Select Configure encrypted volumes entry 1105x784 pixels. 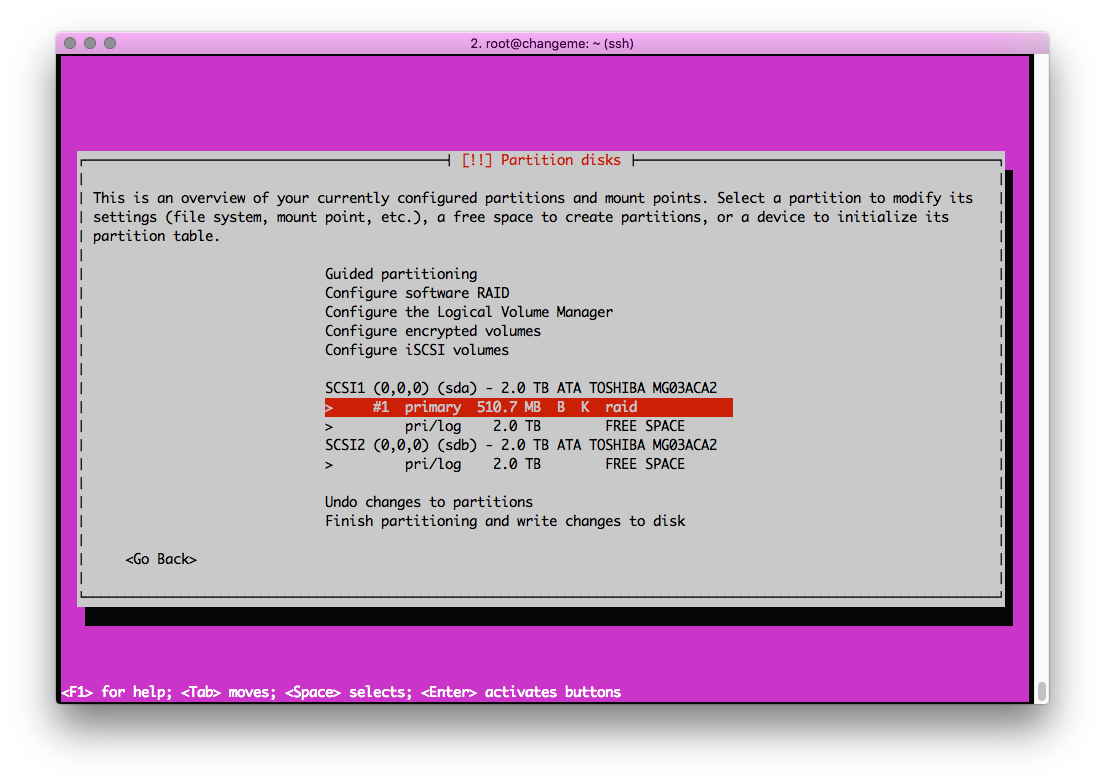click(432, 331)
